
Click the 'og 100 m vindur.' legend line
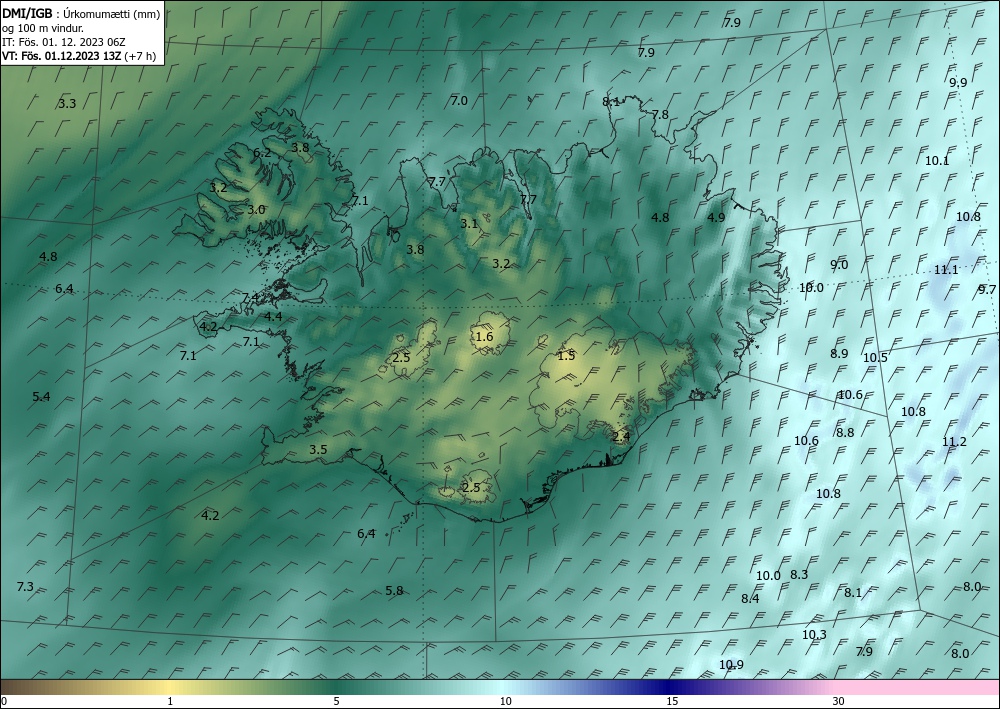[43, 28]
